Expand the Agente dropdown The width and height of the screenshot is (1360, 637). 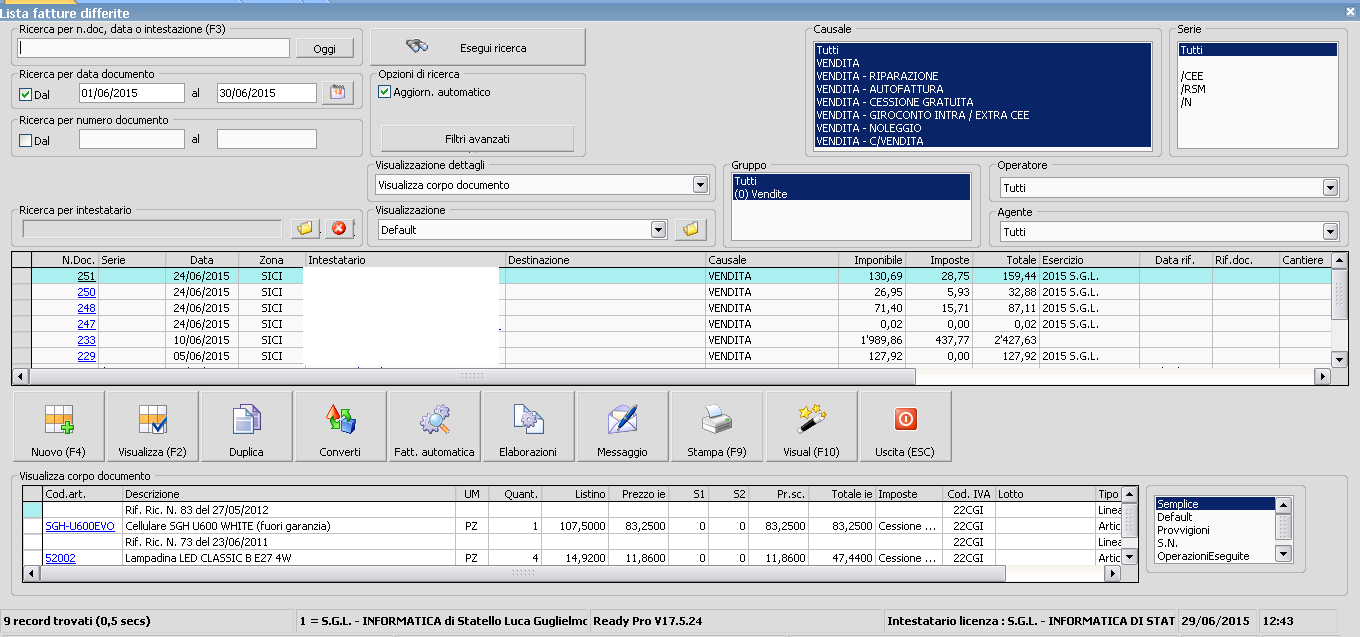tap(1329, 232)
